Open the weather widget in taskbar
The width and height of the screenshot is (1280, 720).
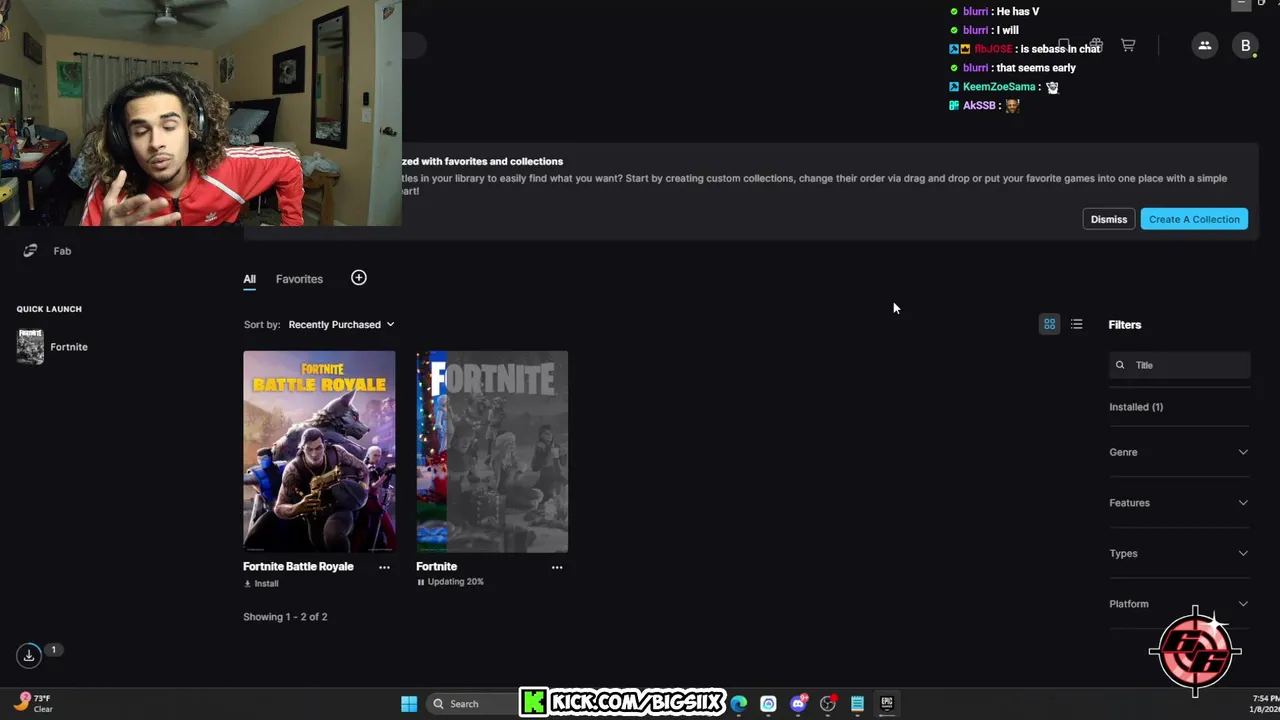pos(34,704)
